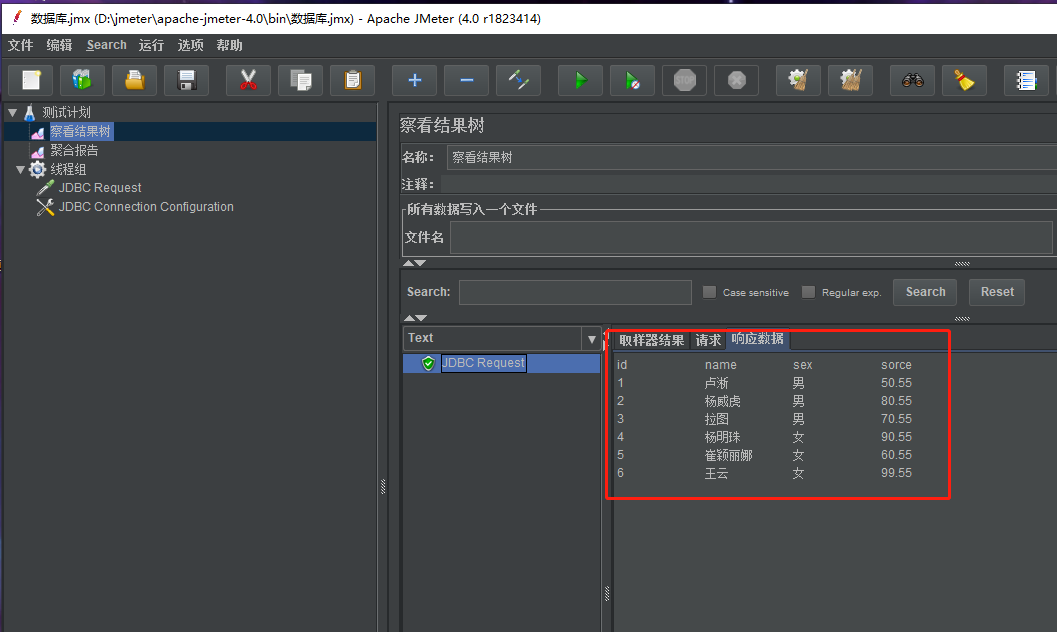Collapse all nodes with minus icon

(x=466, y=80)
